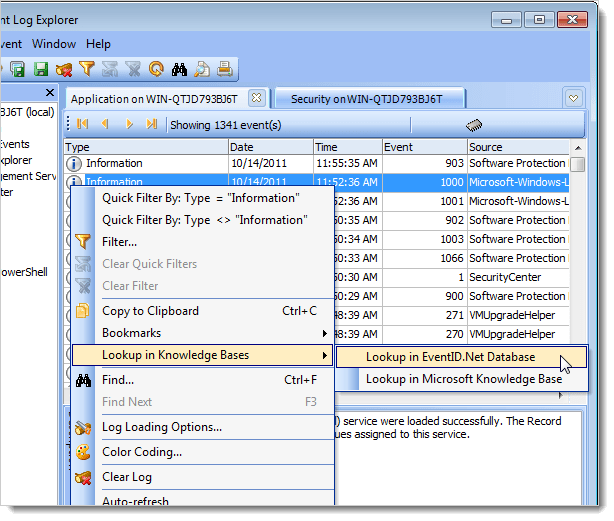Viewport: 614px width, 521px height.
Task: Open the tab list dropdown arrow
Action: coord(573,98)
